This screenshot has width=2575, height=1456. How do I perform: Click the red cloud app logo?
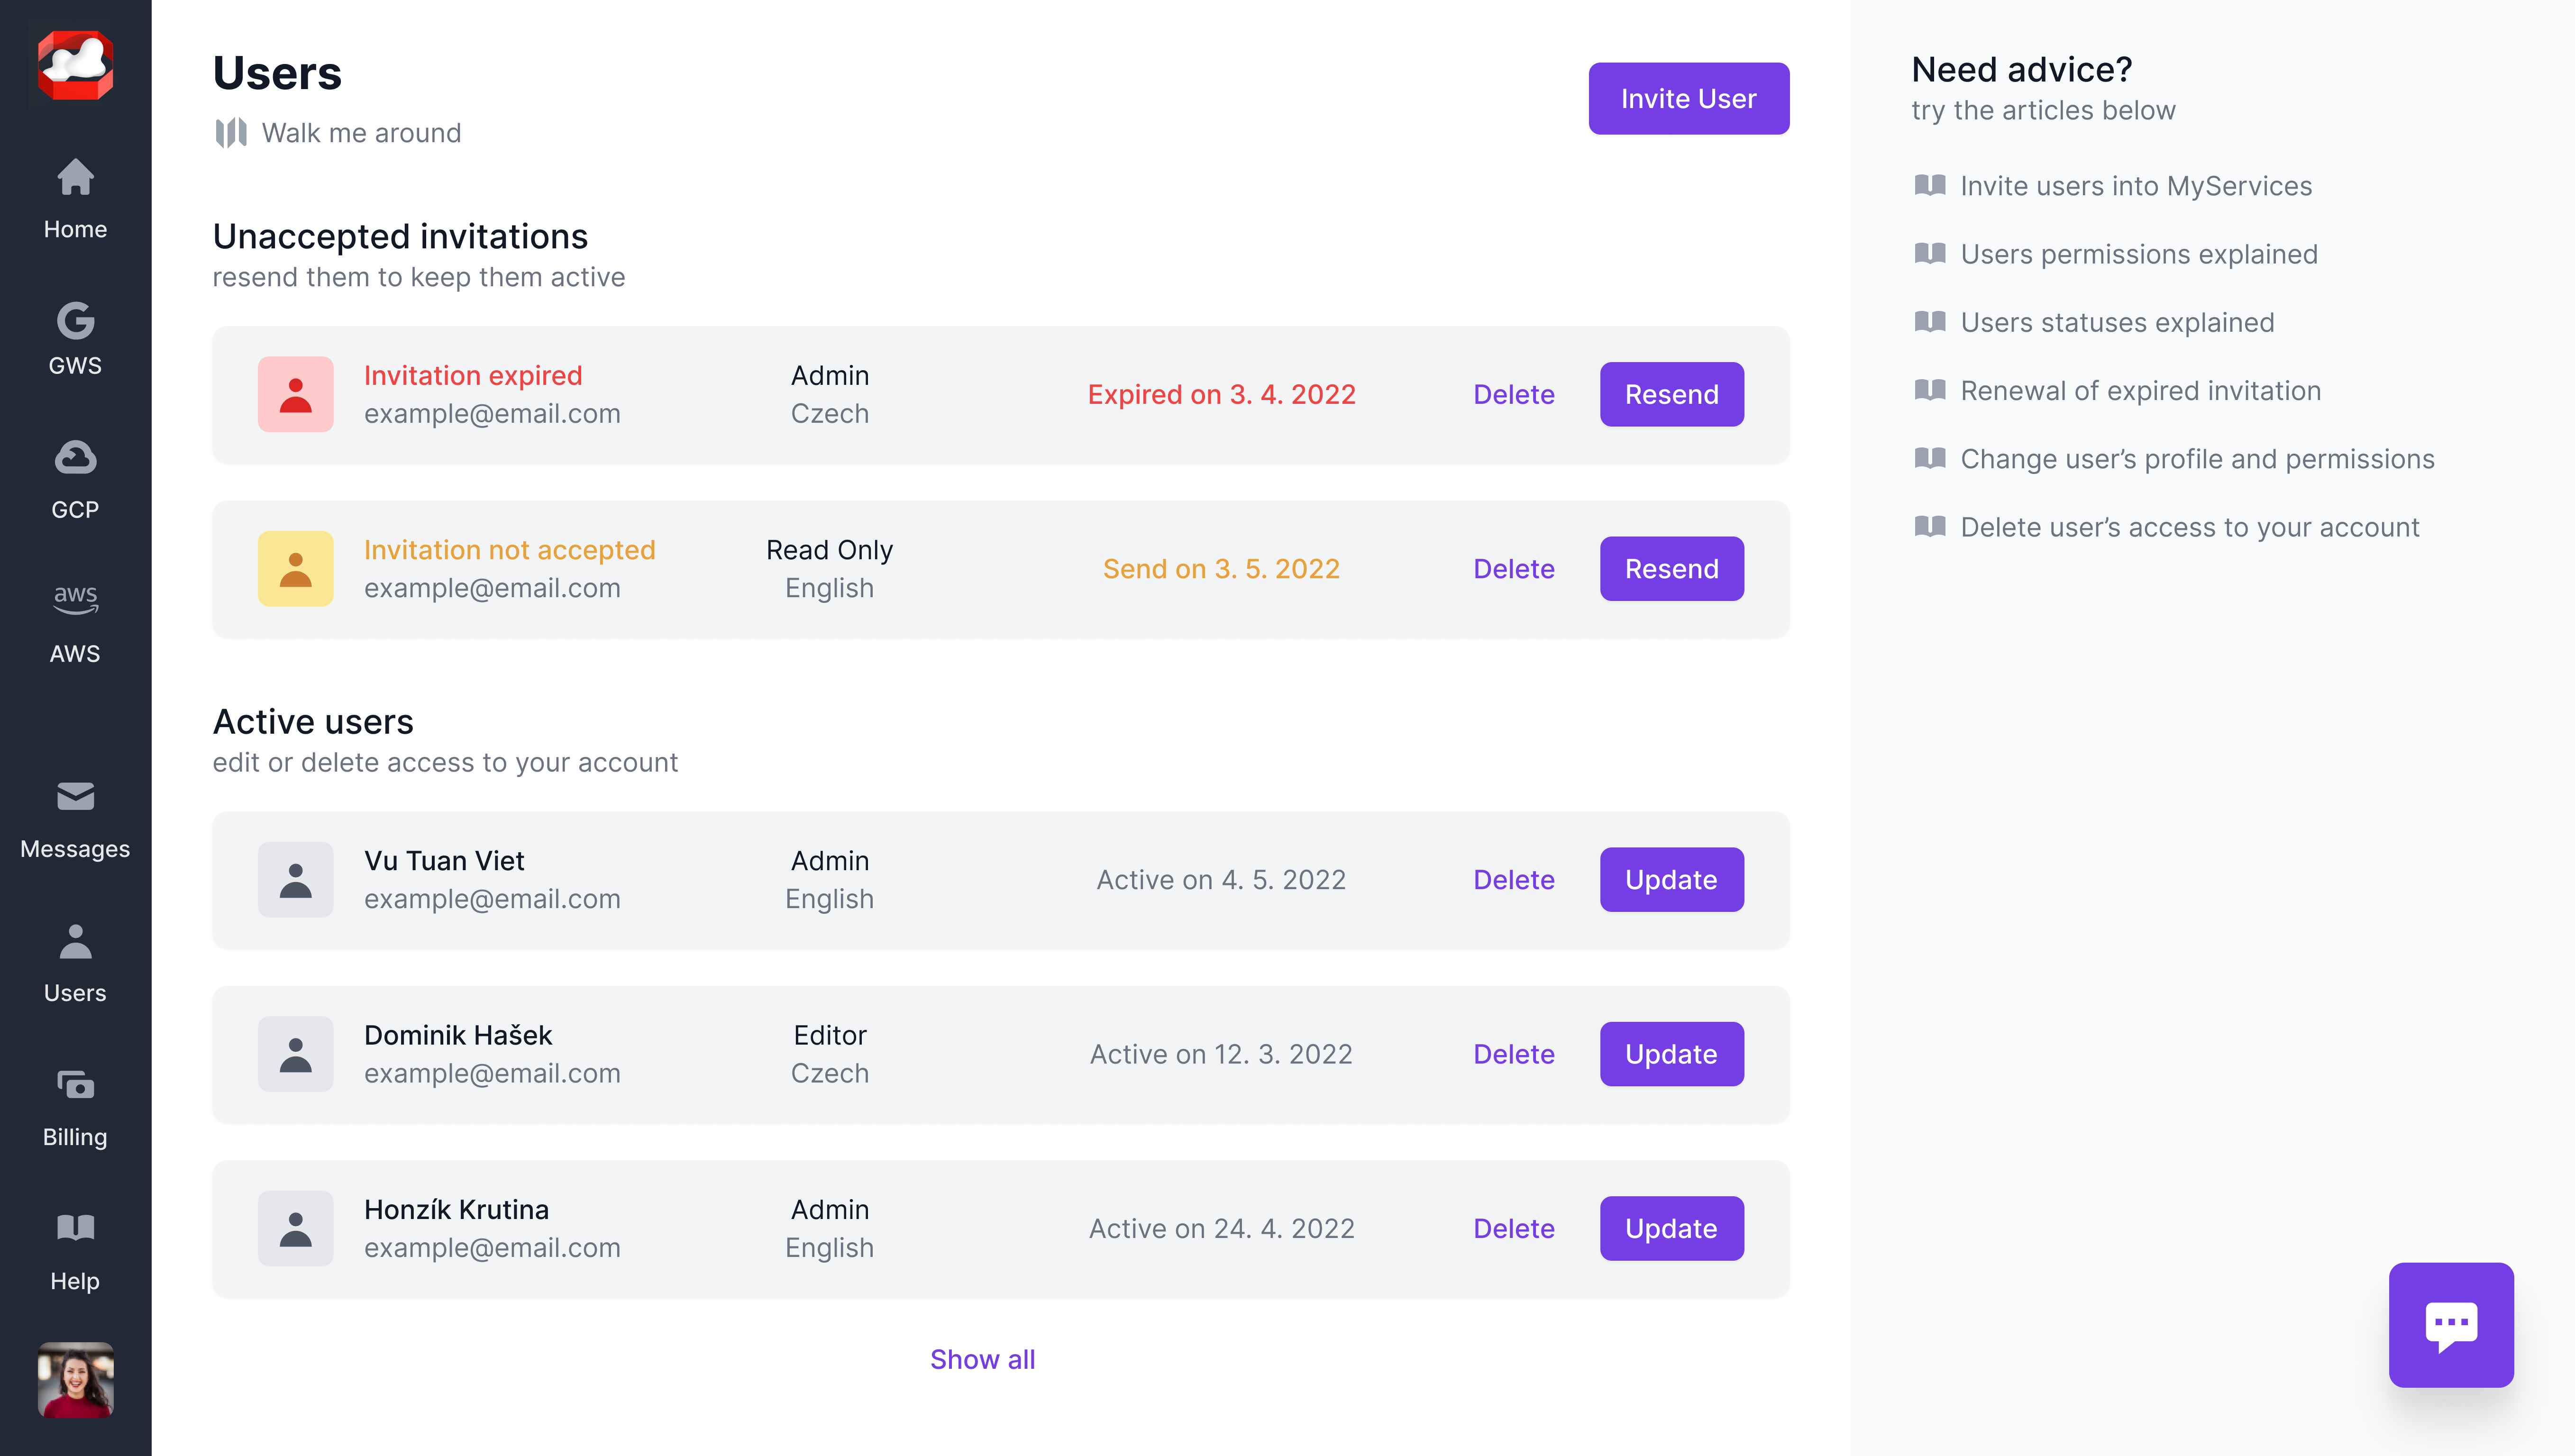click(x=75, y=65)
